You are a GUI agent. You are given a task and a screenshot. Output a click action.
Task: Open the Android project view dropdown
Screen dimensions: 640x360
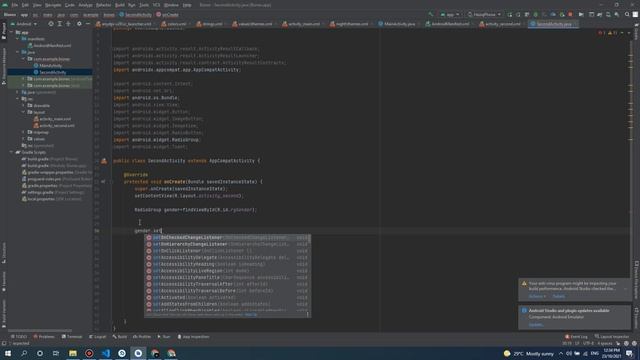click(24, 24)
